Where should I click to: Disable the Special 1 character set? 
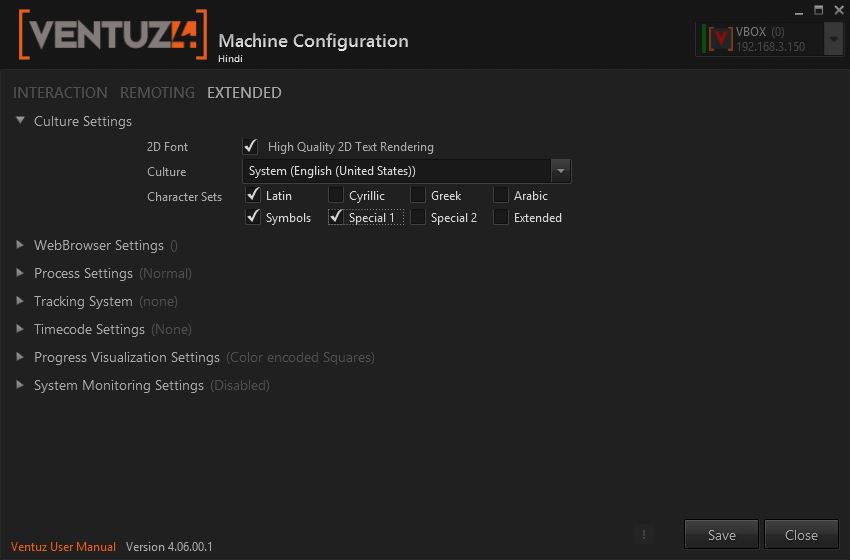pyautogui.click(x=336, y=217)
